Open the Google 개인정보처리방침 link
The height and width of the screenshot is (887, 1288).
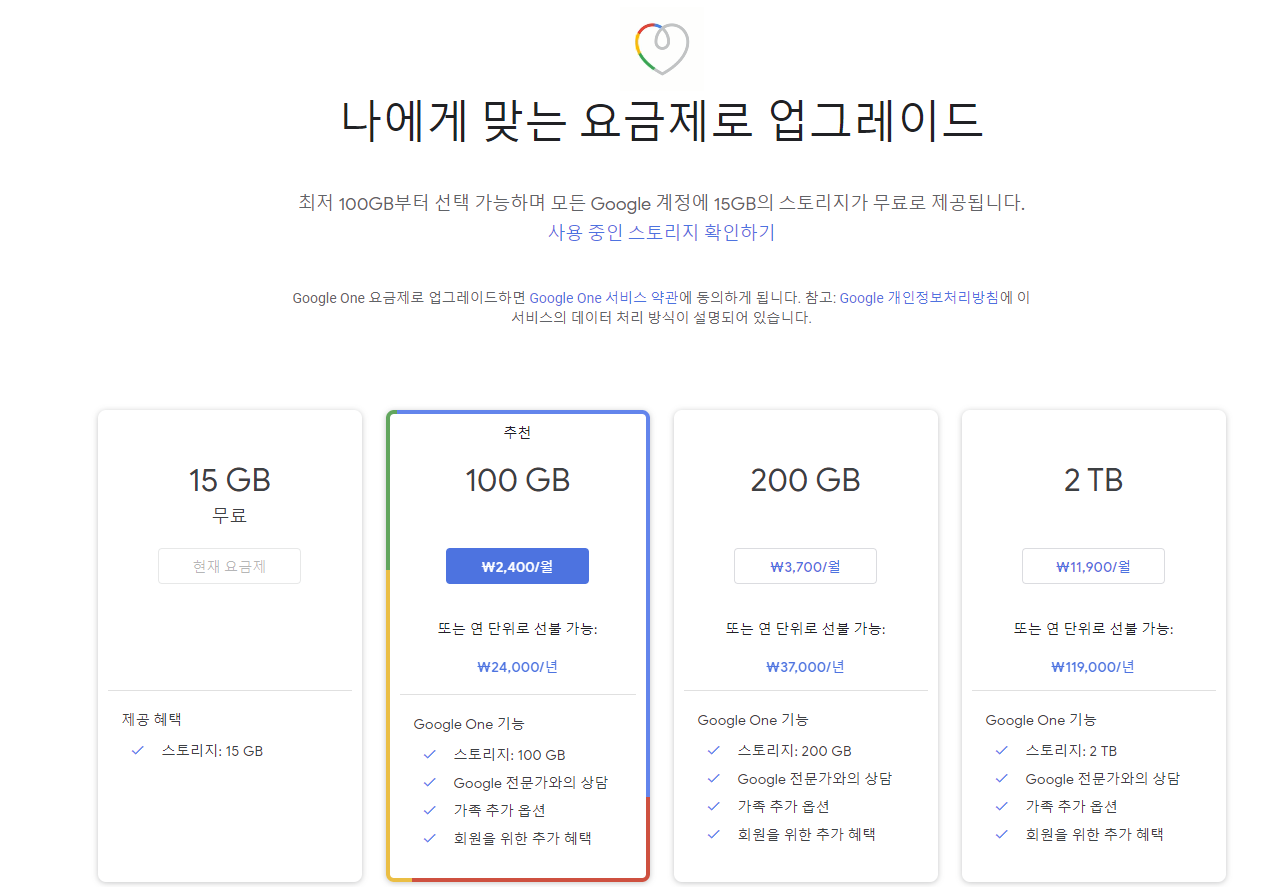click(919, 298)
